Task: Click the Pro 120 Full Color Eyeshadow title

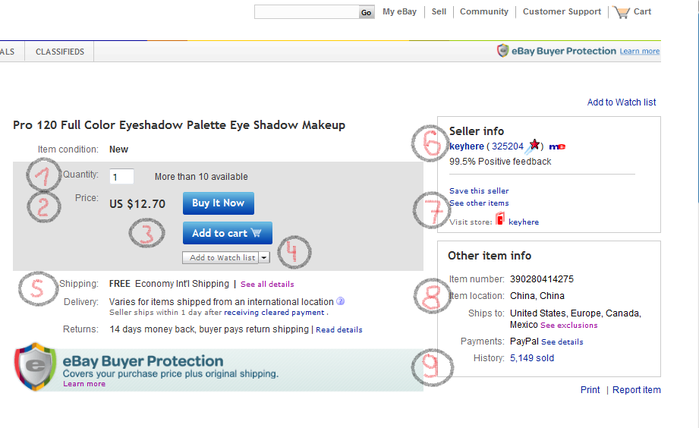Action: click(179, 125)
